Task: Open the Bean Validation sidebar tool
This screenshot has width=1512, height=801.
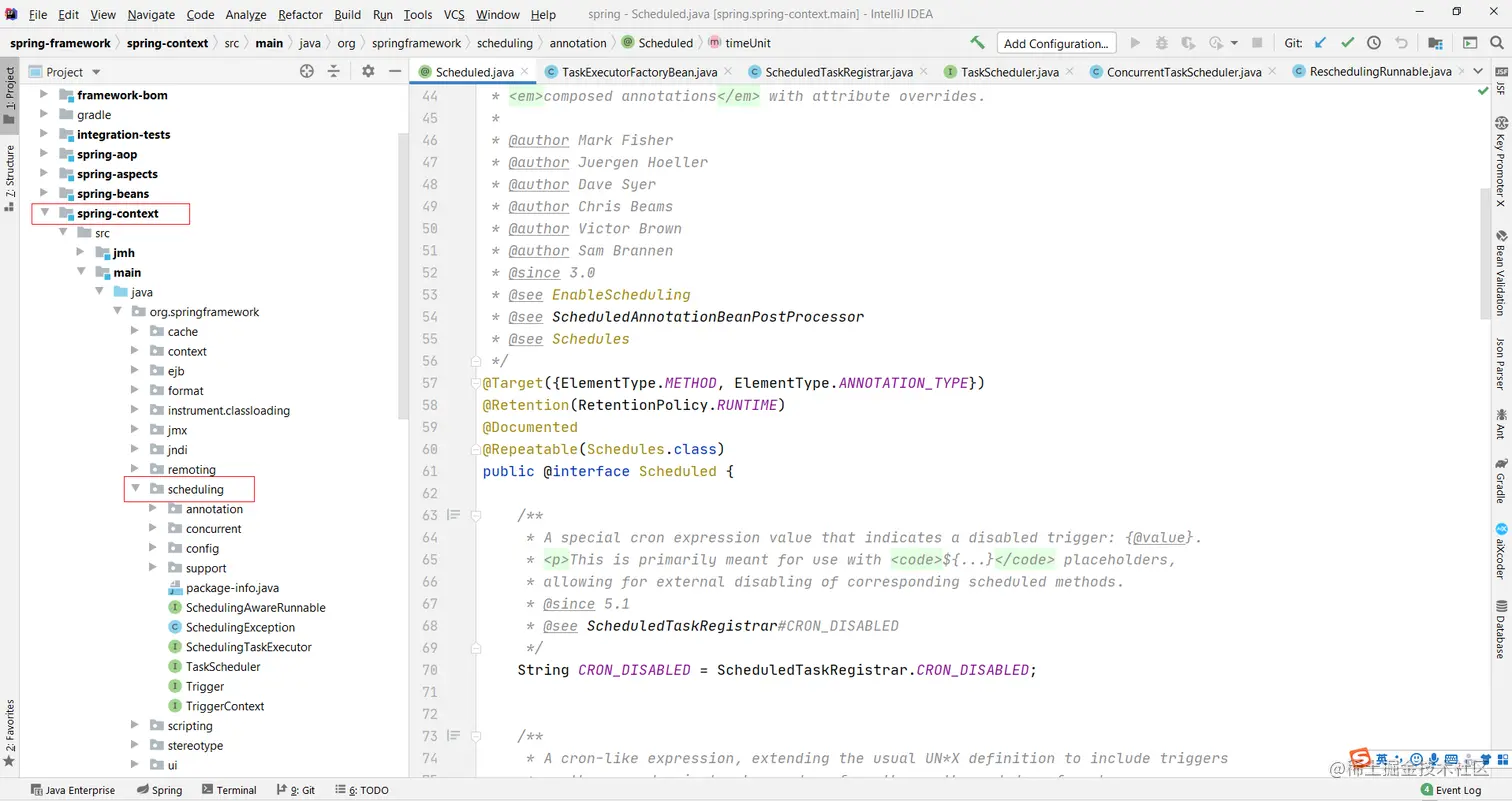Action: [1501, 272]
